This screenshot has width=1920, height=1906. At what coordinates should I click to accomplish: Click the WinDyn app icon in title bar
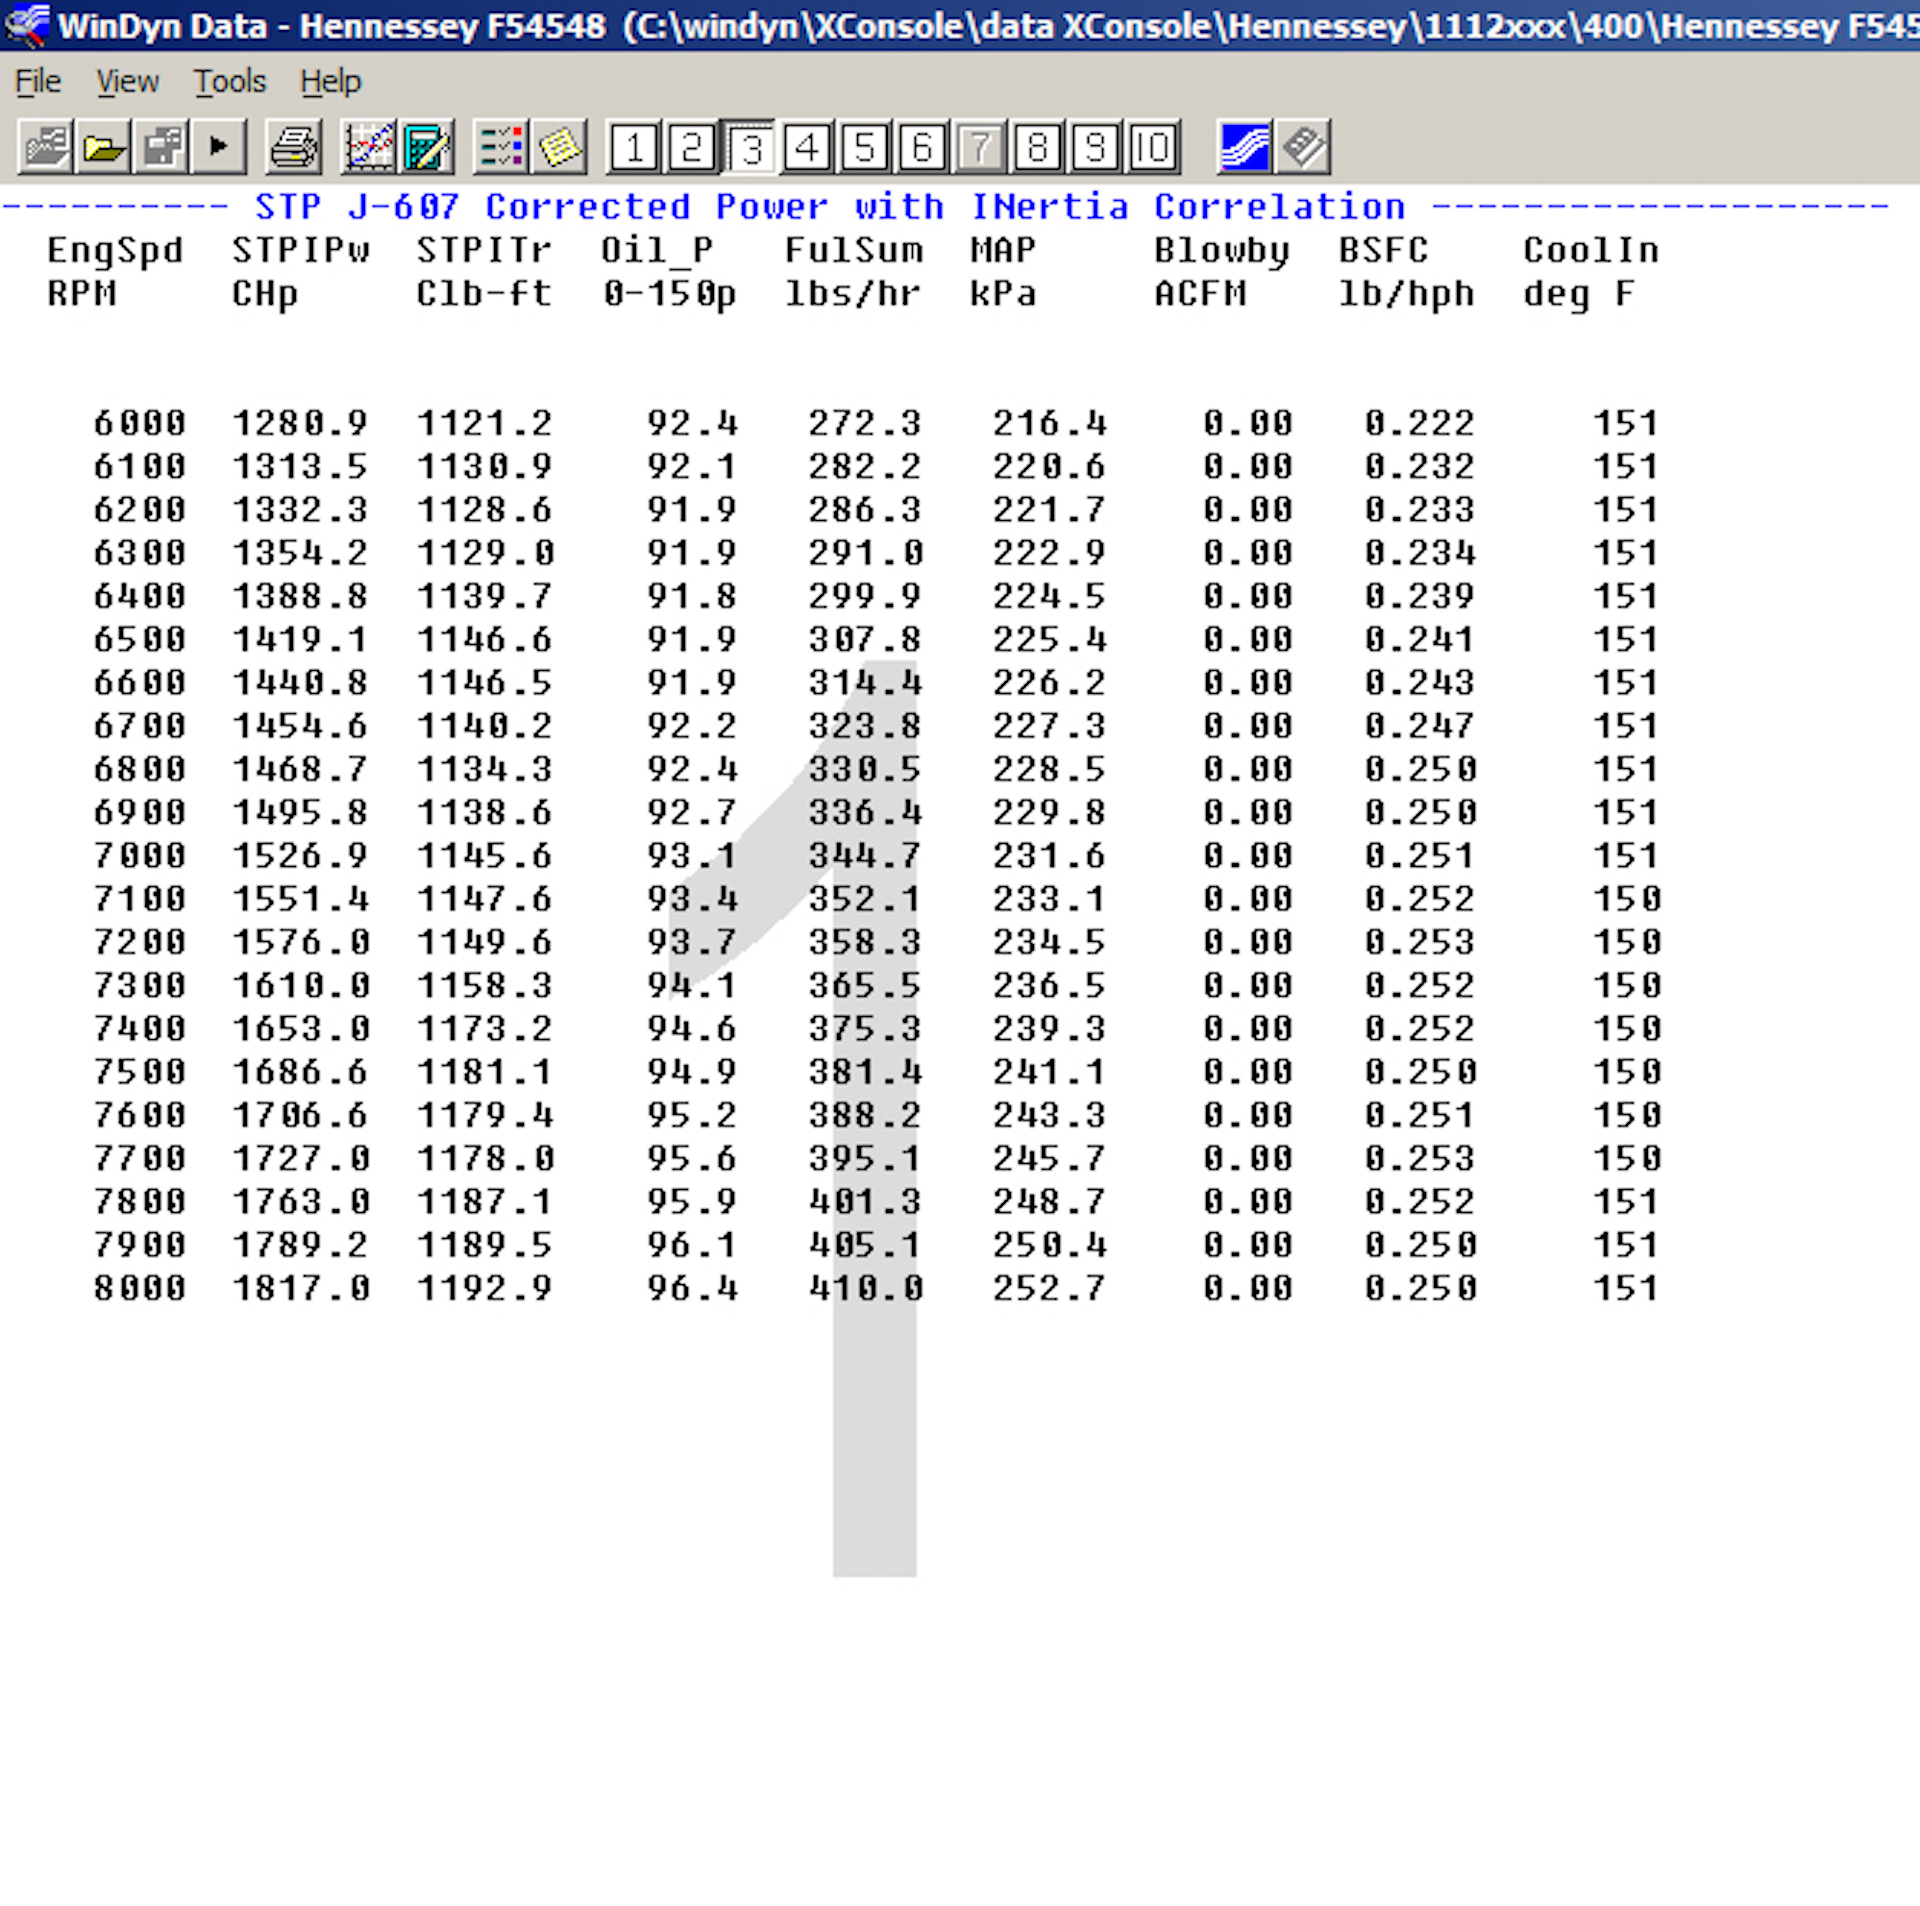click(26, 24)
